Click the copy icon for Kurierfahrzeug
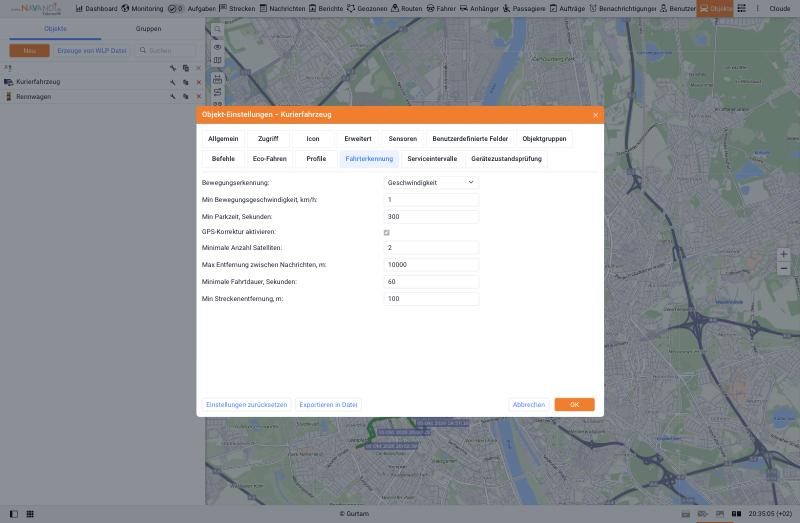This screenshot has height=523, width=800. [x=186, y=82]
